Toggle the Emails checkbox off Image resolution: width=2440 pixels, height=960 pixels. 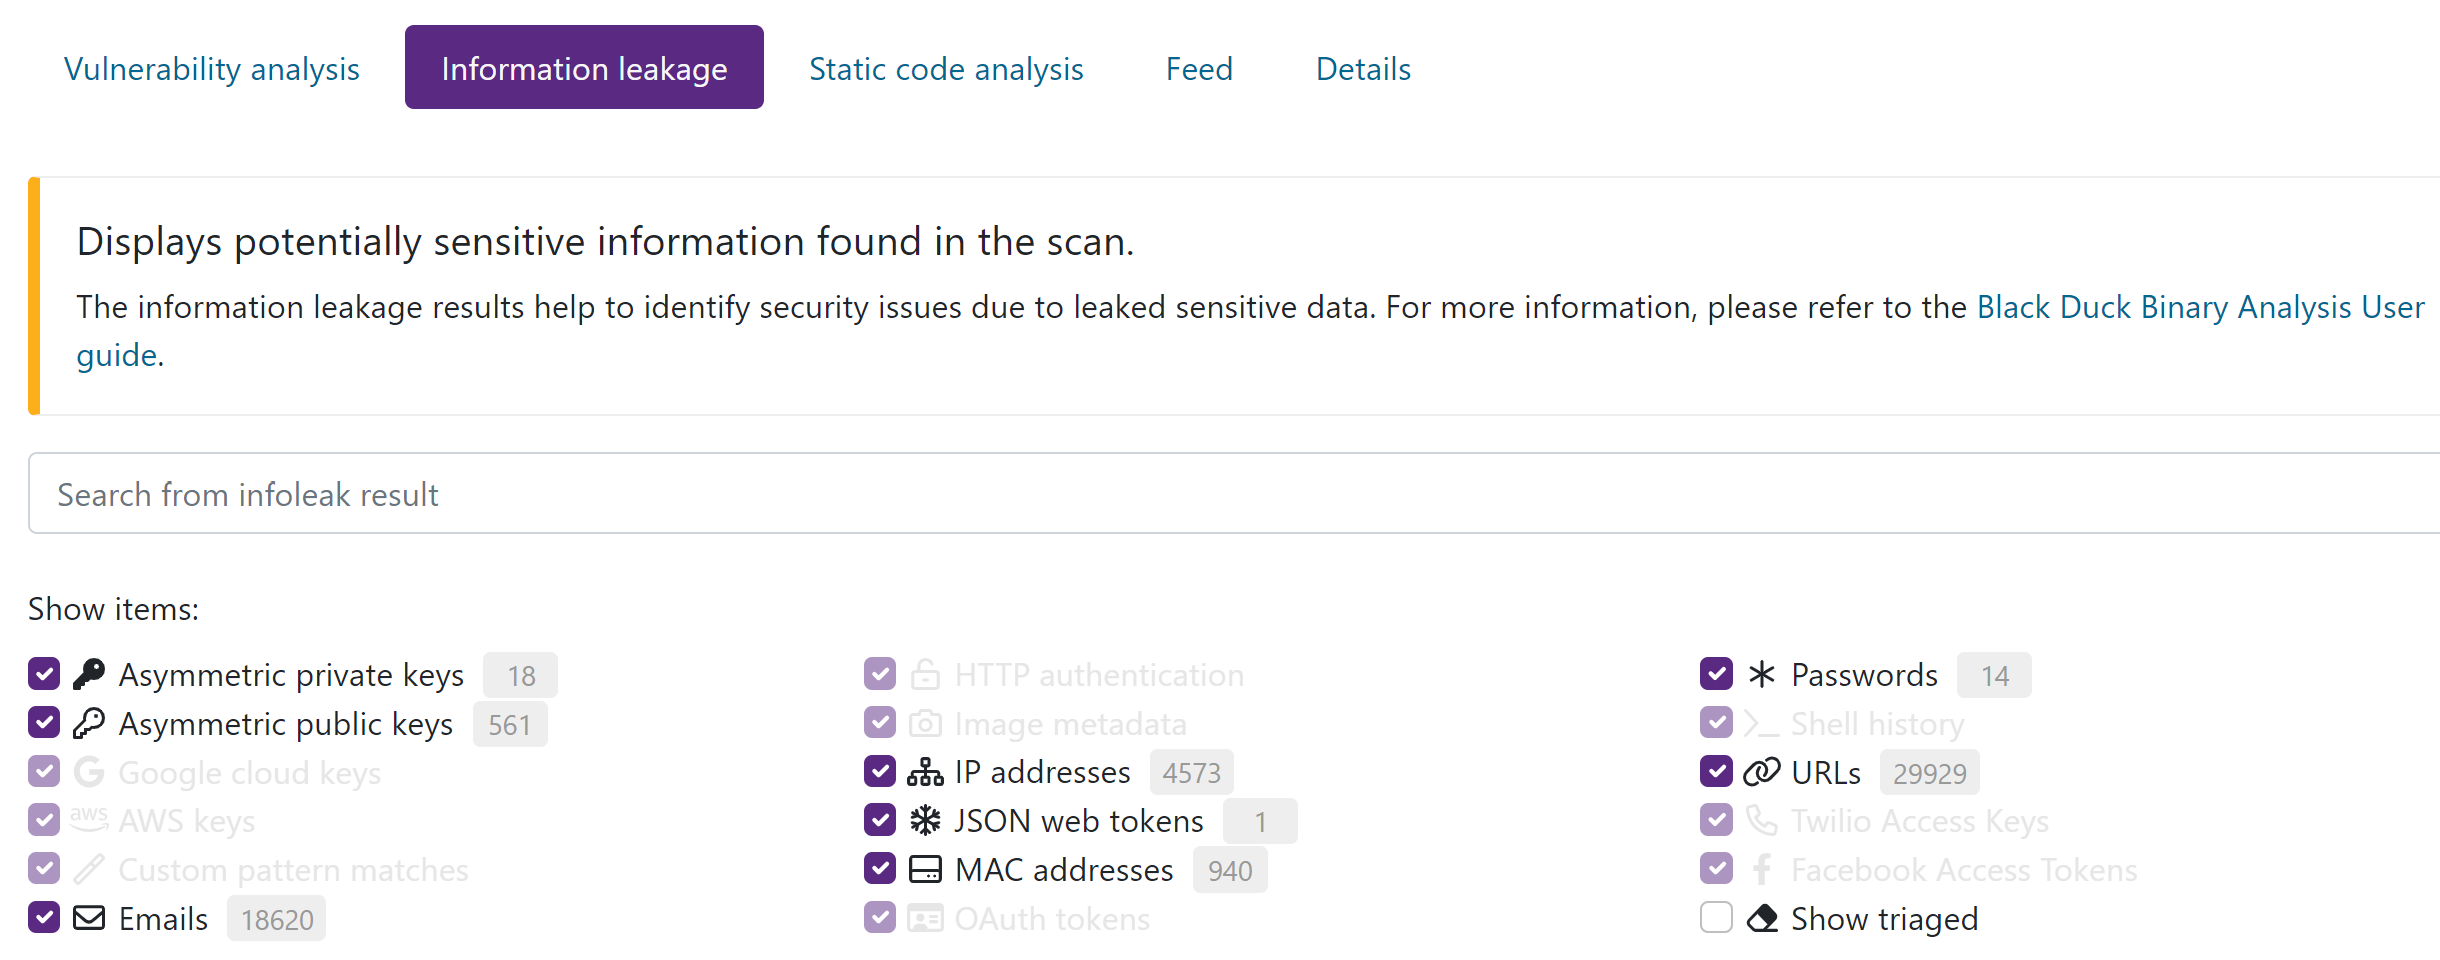pos(44,917)
